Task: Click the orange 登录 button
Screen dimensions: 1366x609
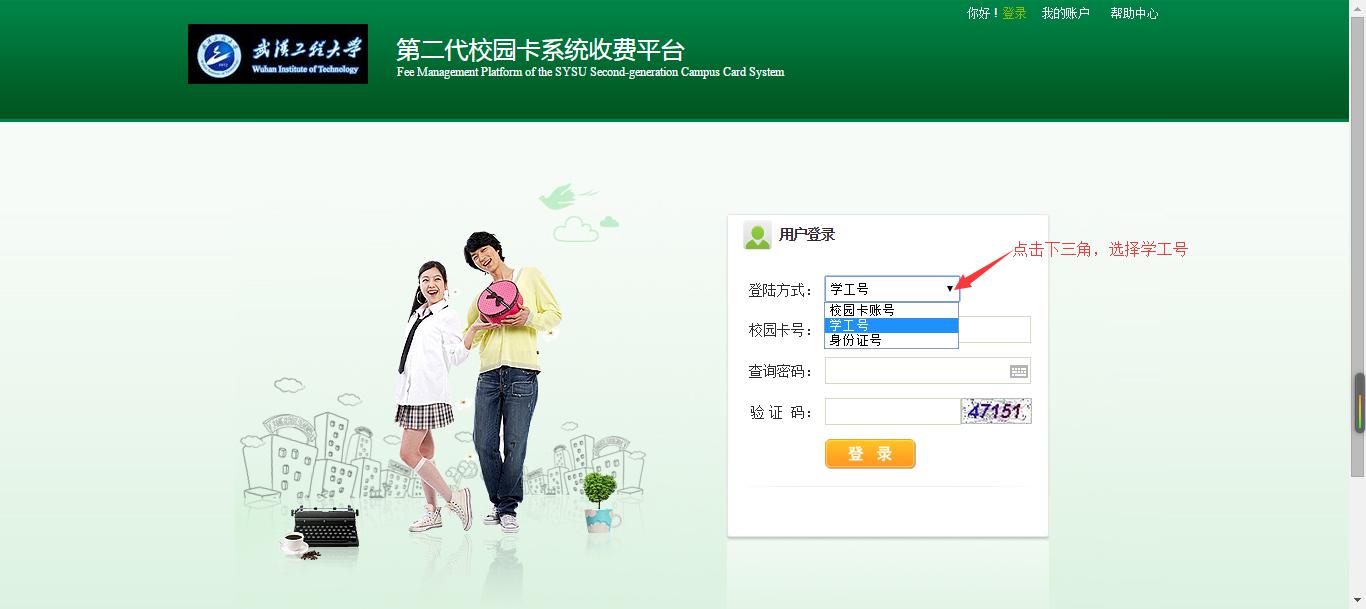Action: coord(870,454)
